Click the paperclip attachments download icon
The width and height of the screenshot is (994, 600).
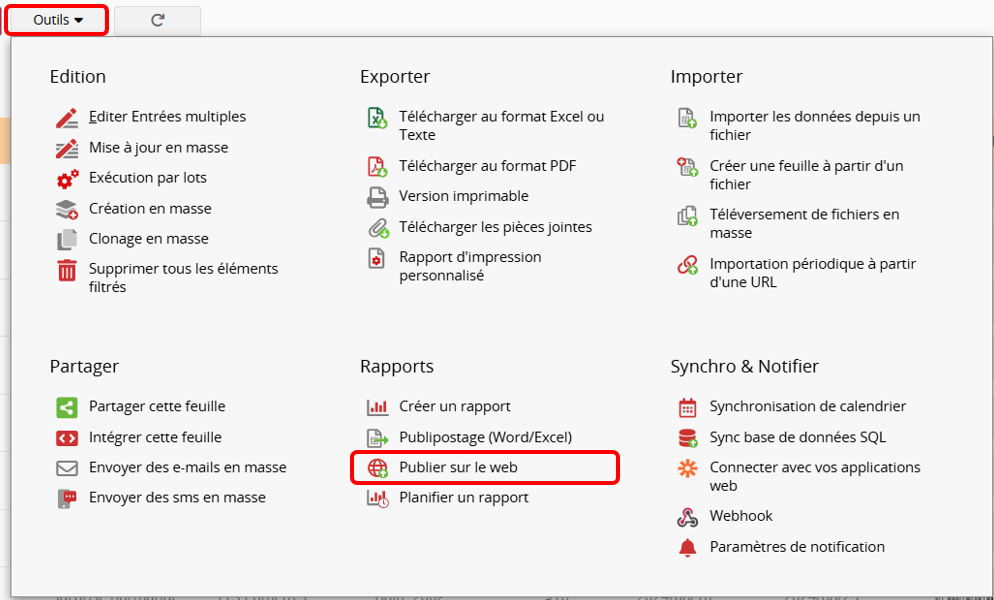pyautogui.click(x=377, y=227)
